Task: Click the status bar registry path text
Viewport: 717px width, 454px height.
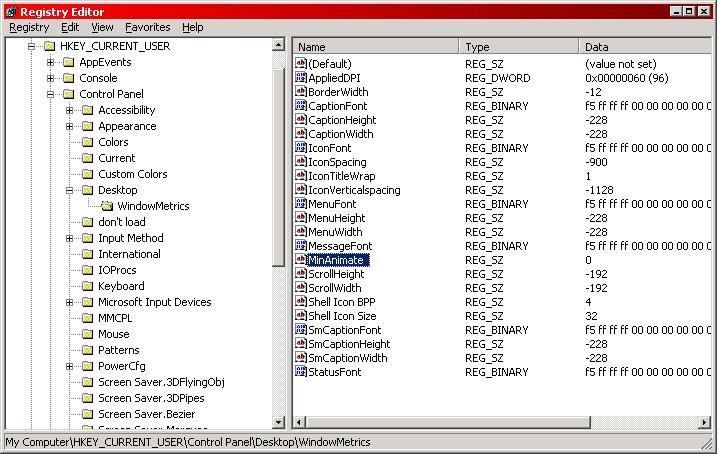Action: coord(188,442)
